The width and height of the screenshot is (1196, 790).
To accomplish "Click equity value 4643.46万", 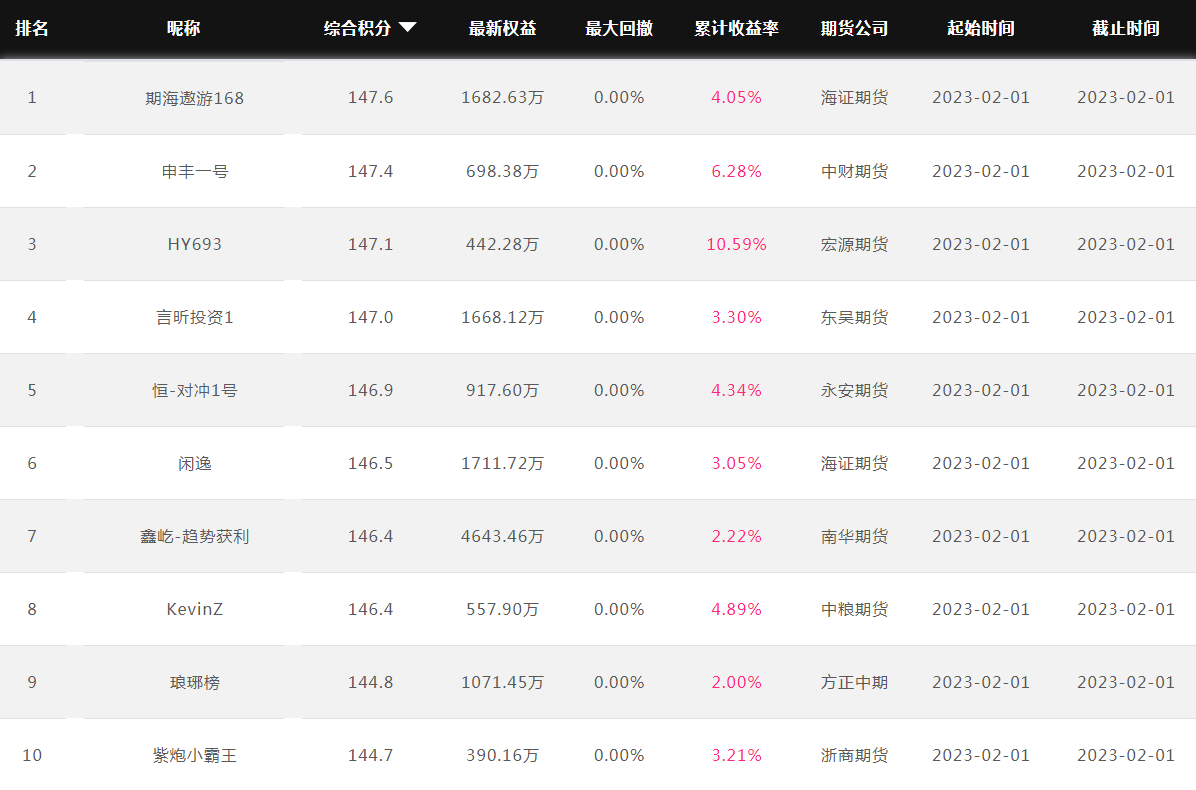I will point(502,536).
